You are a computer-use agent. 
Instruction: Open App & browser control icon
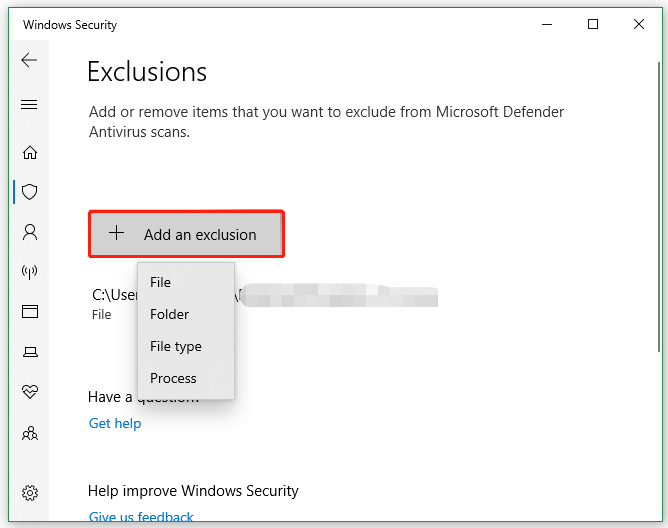30,312
